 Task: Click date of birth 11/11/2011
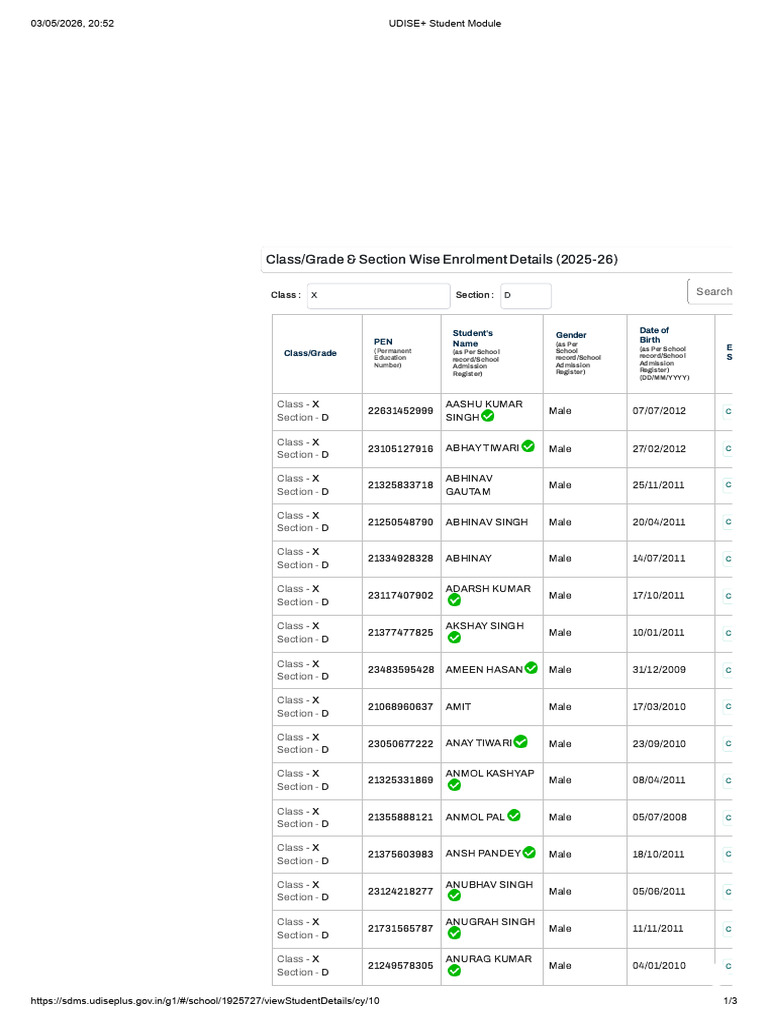pos(658,929)
